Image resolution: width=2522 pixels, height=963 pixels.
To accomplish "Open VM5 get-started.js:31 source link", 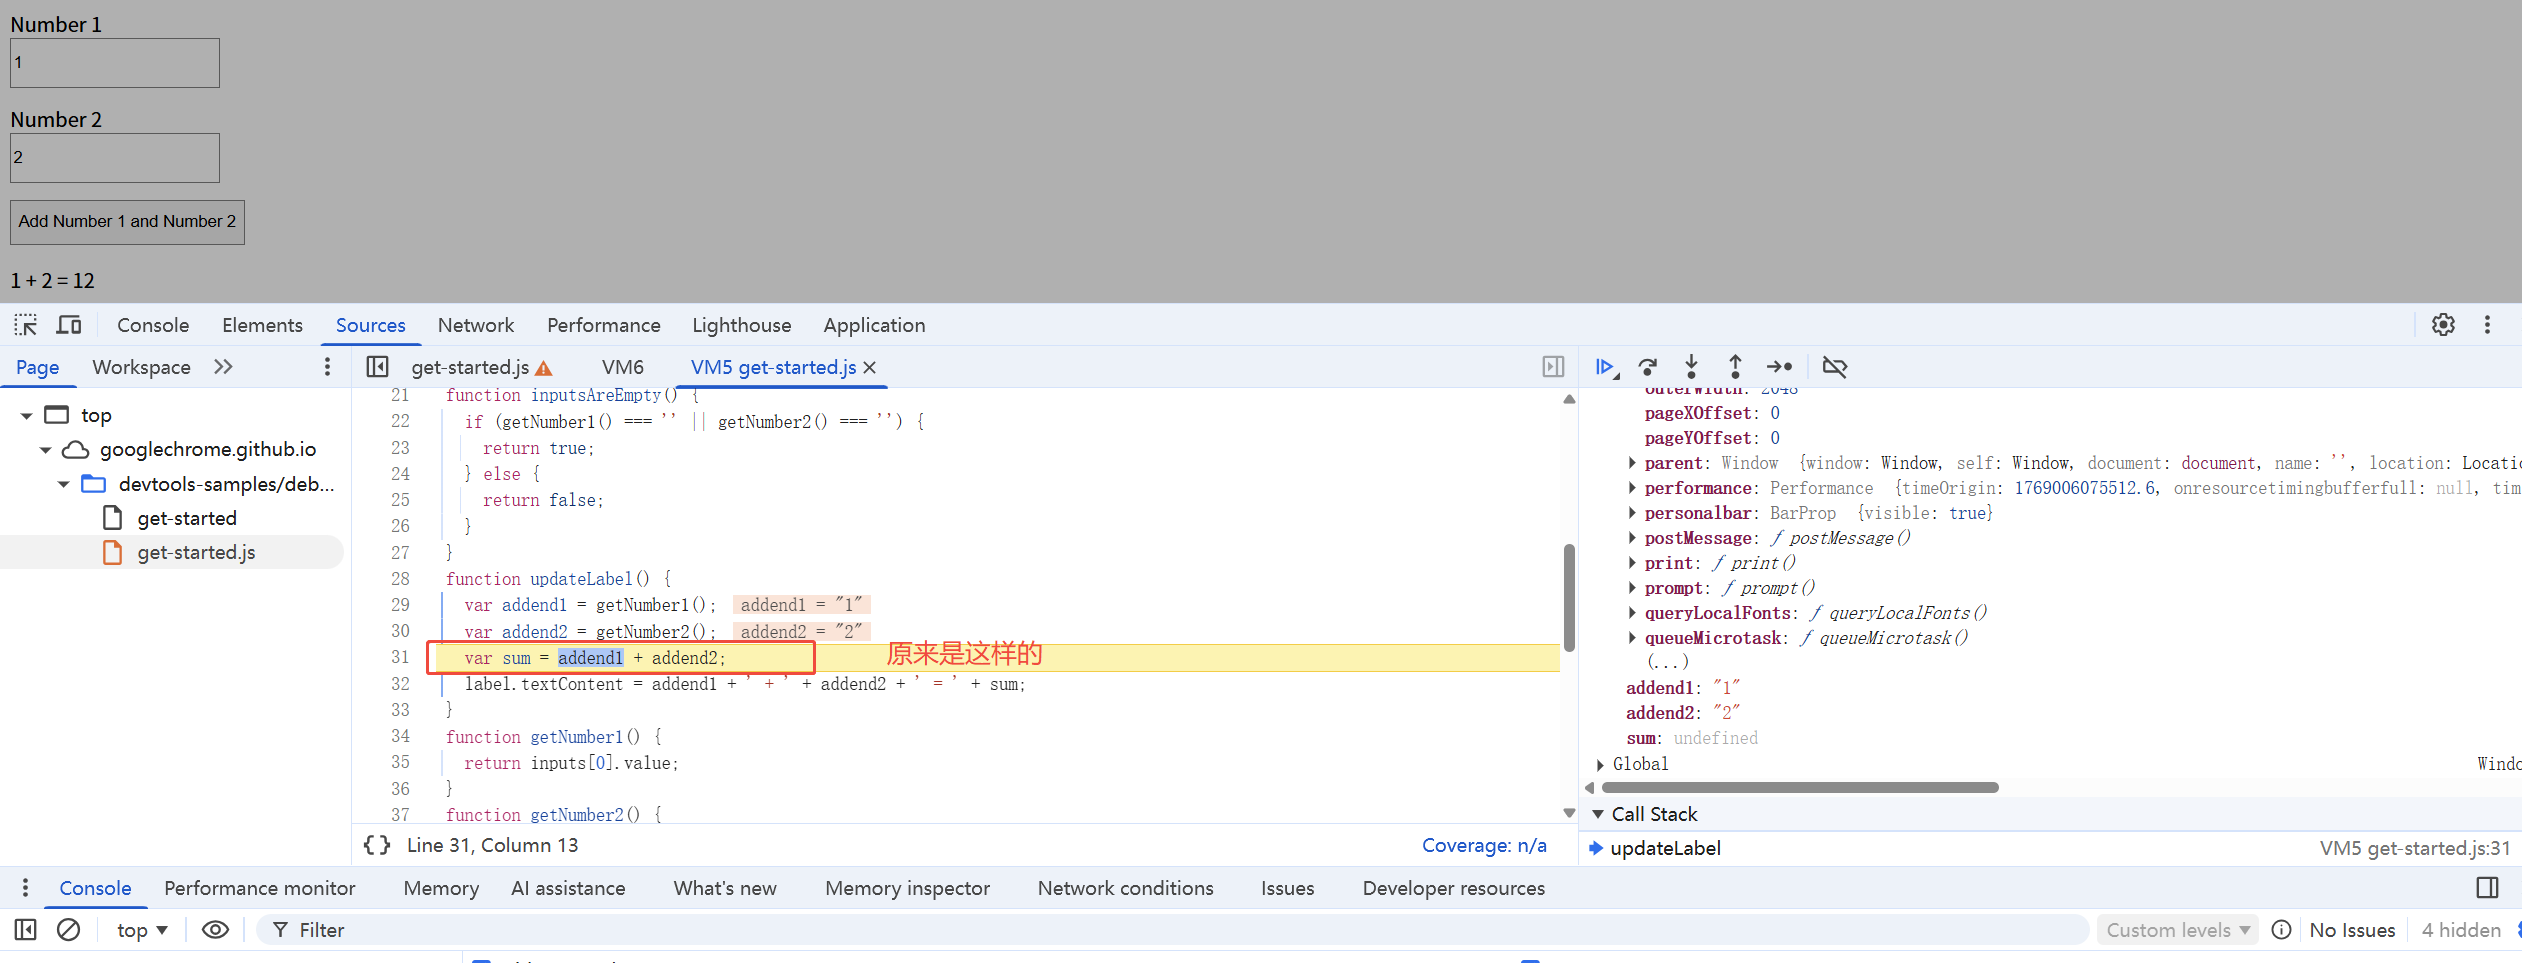I will (2415, 848).
